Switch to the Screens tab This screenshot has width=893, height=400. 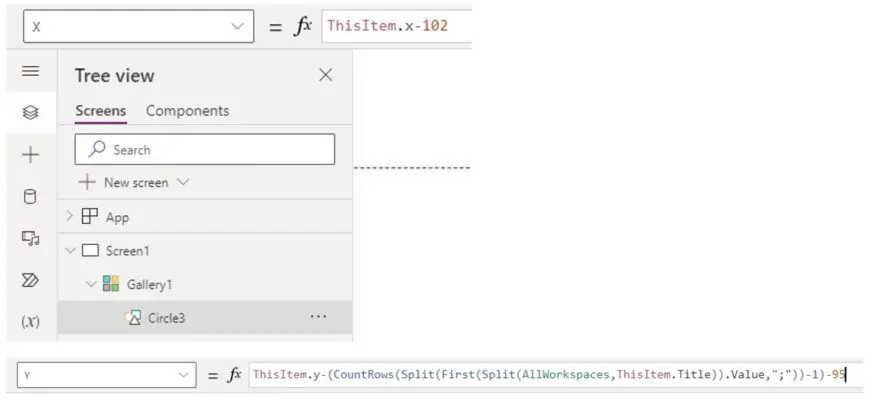pyautogui.click(x=101, y=111)
